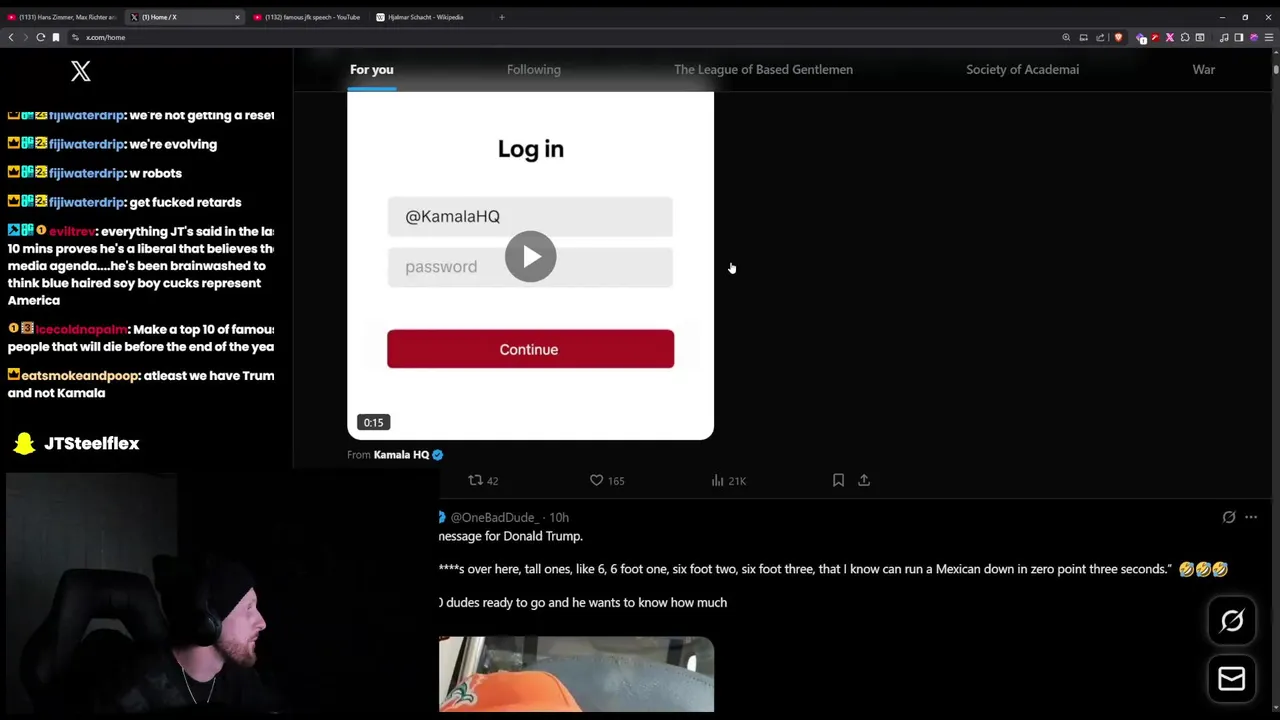Screen dimensions: 1280x720
Task: Click the x.com/home address bar
Action: (x=560, y=37)
